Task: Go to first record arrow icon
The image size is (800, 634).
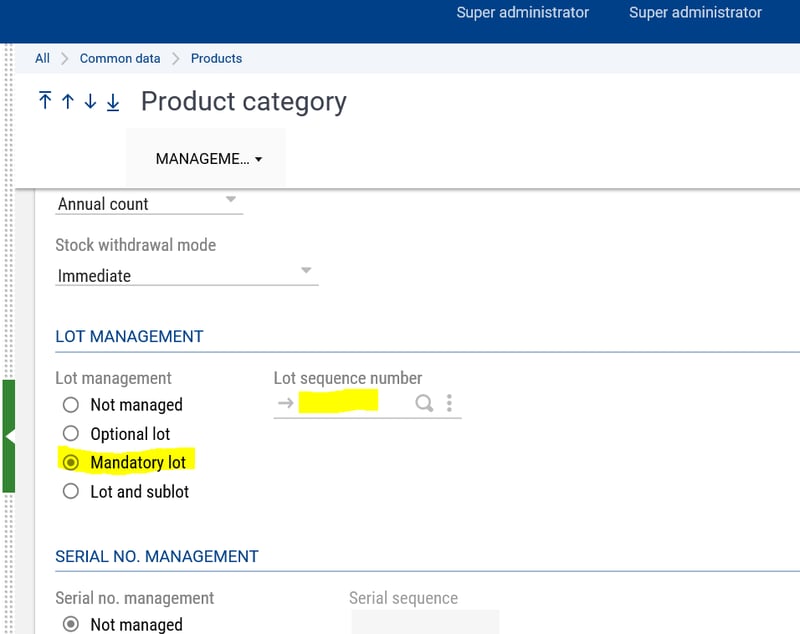Action: [45, 101]
